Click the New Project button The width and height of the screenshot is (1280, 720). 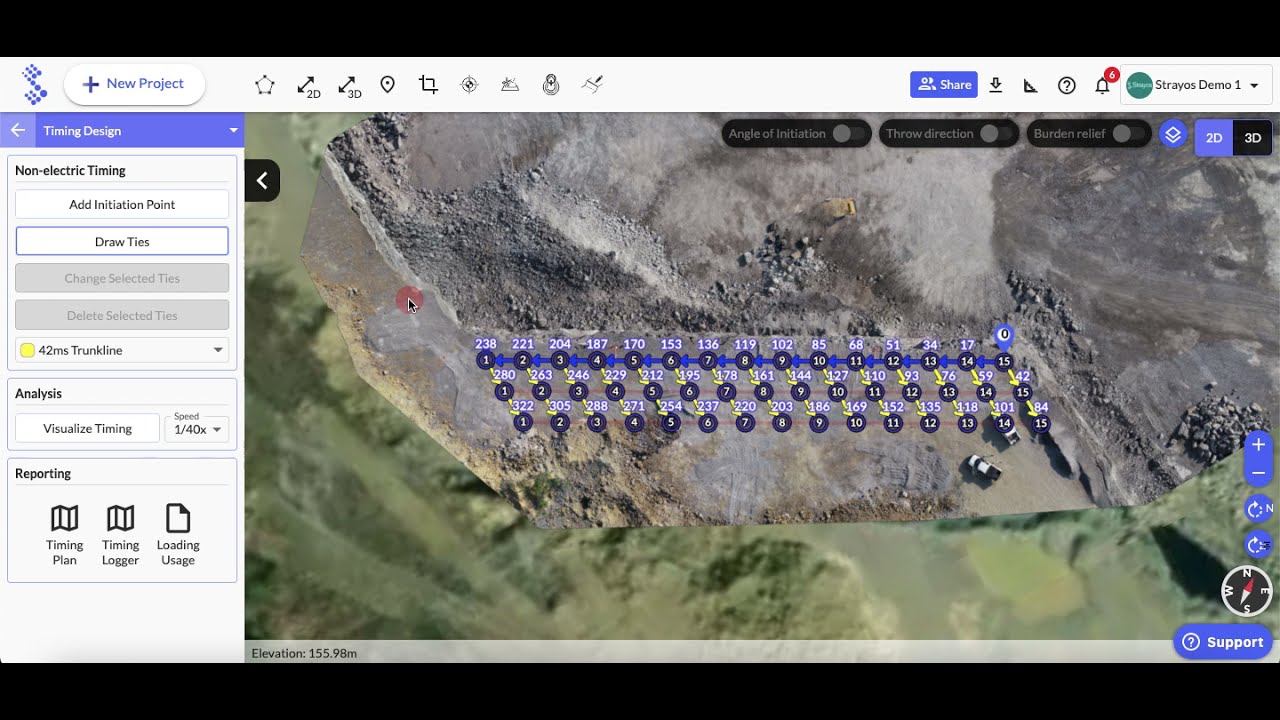tap(134, 84)
